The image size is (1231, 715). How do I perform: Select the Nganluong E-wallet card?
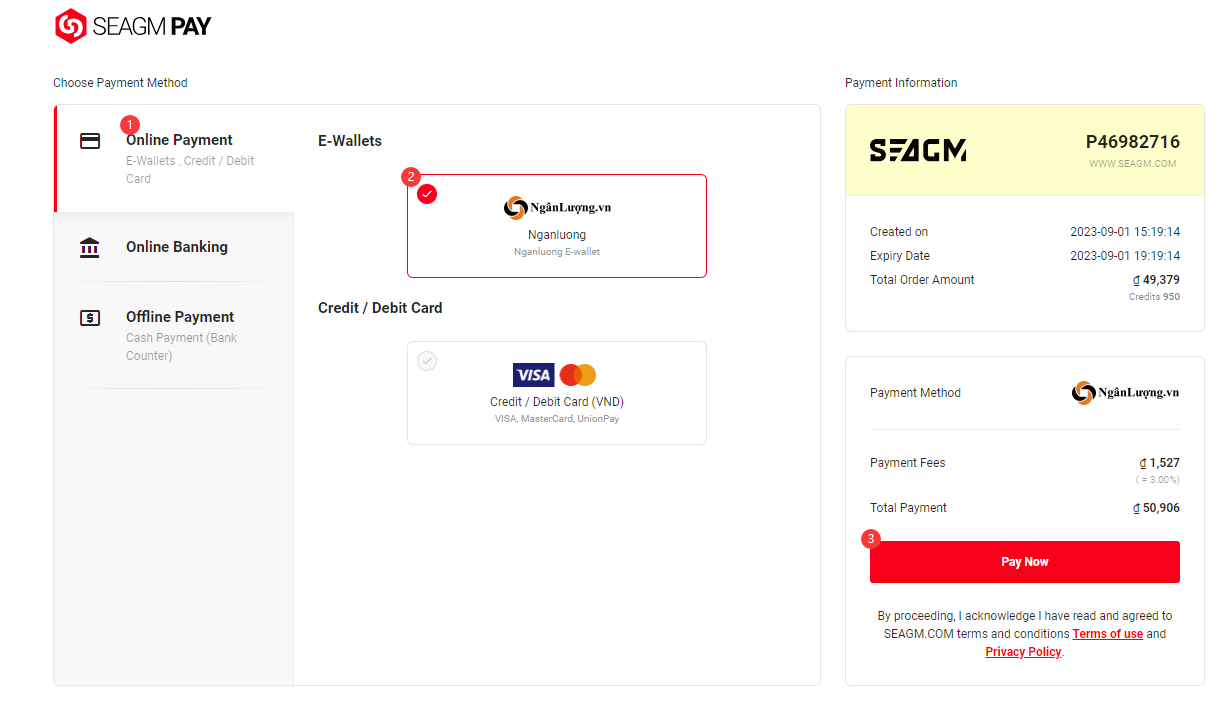(557, 226)
